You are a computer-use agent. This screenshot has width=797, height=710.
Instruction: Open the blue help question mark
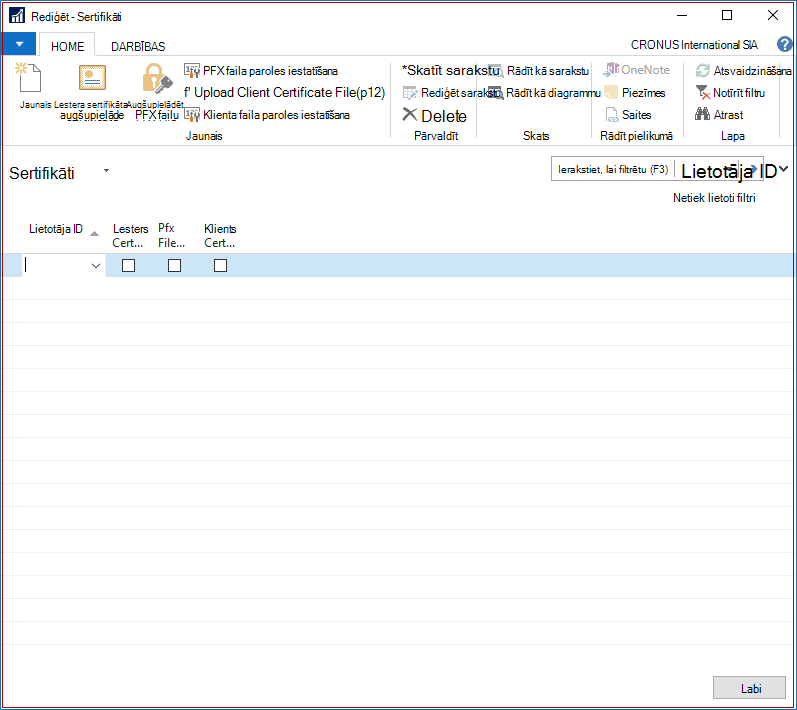(784, 44)
